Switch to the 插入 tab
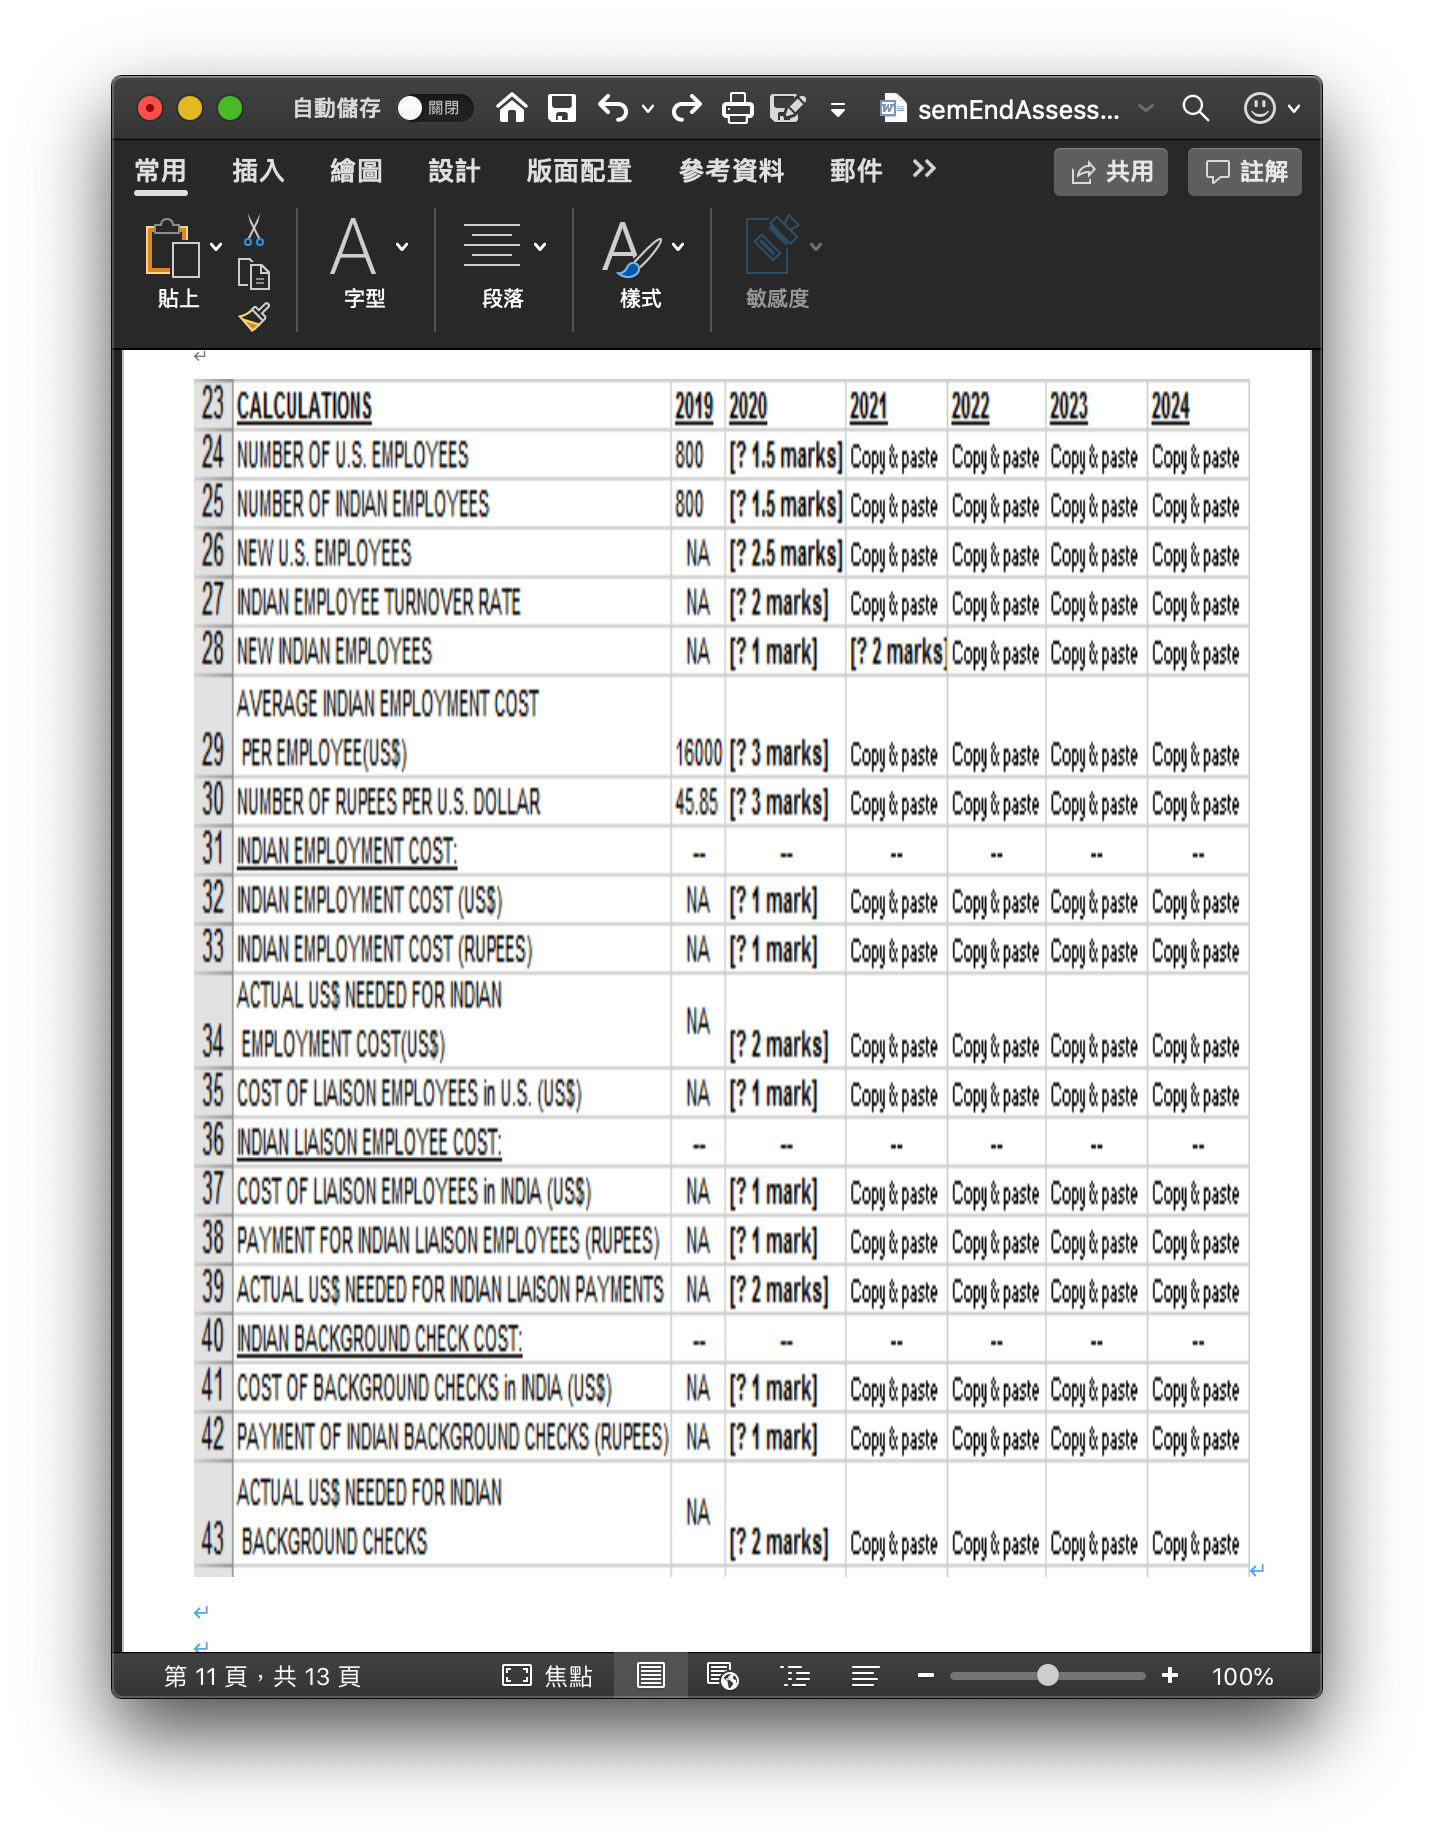The width and height of the screenshot is (1434, 1846). click(x=258, y=172)
